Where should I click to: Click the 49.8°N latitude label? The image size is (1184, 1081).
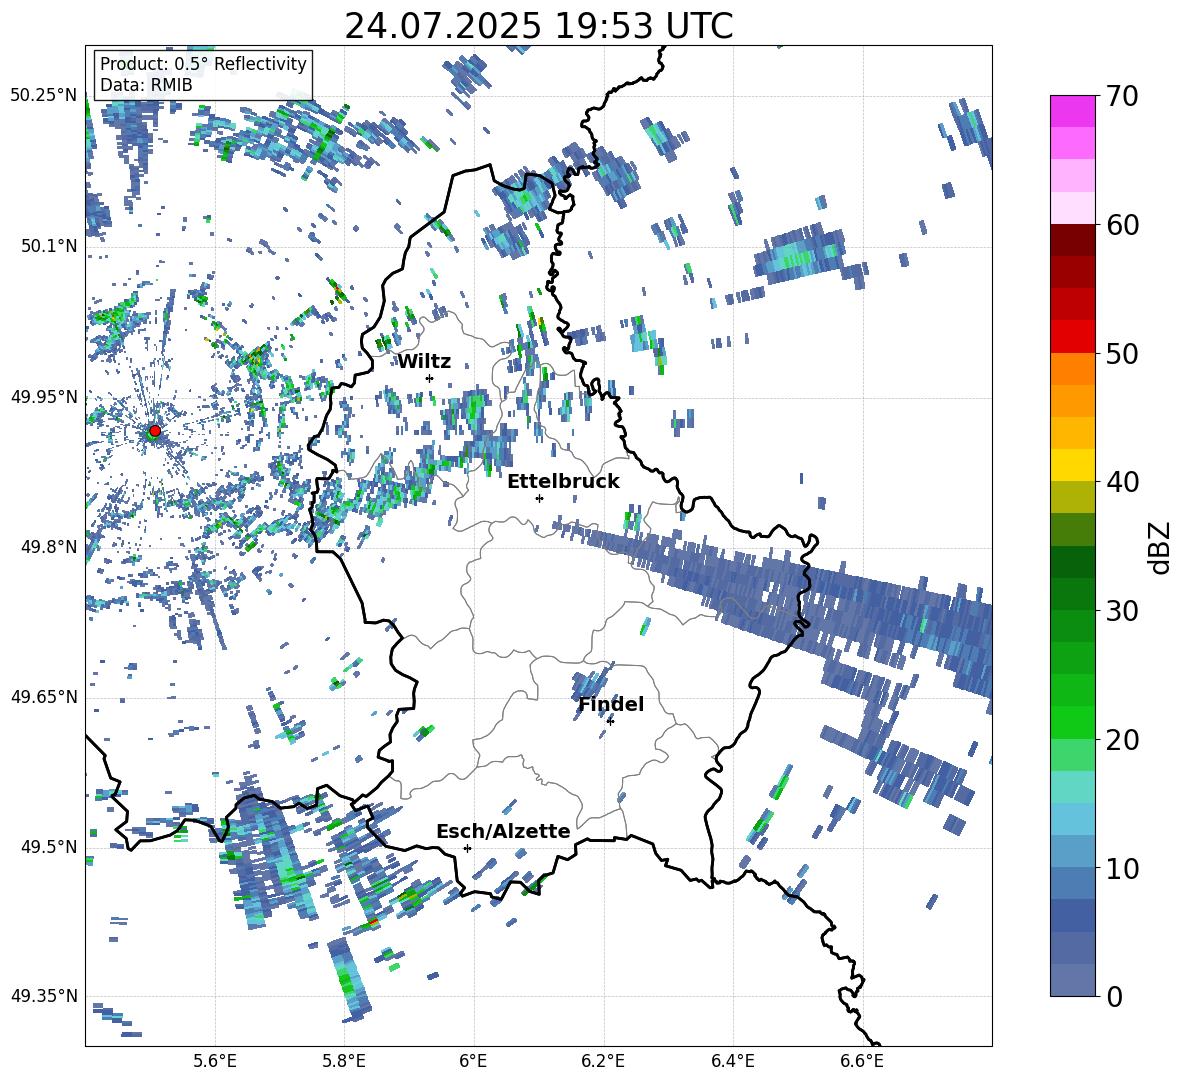tap(48, 547)
